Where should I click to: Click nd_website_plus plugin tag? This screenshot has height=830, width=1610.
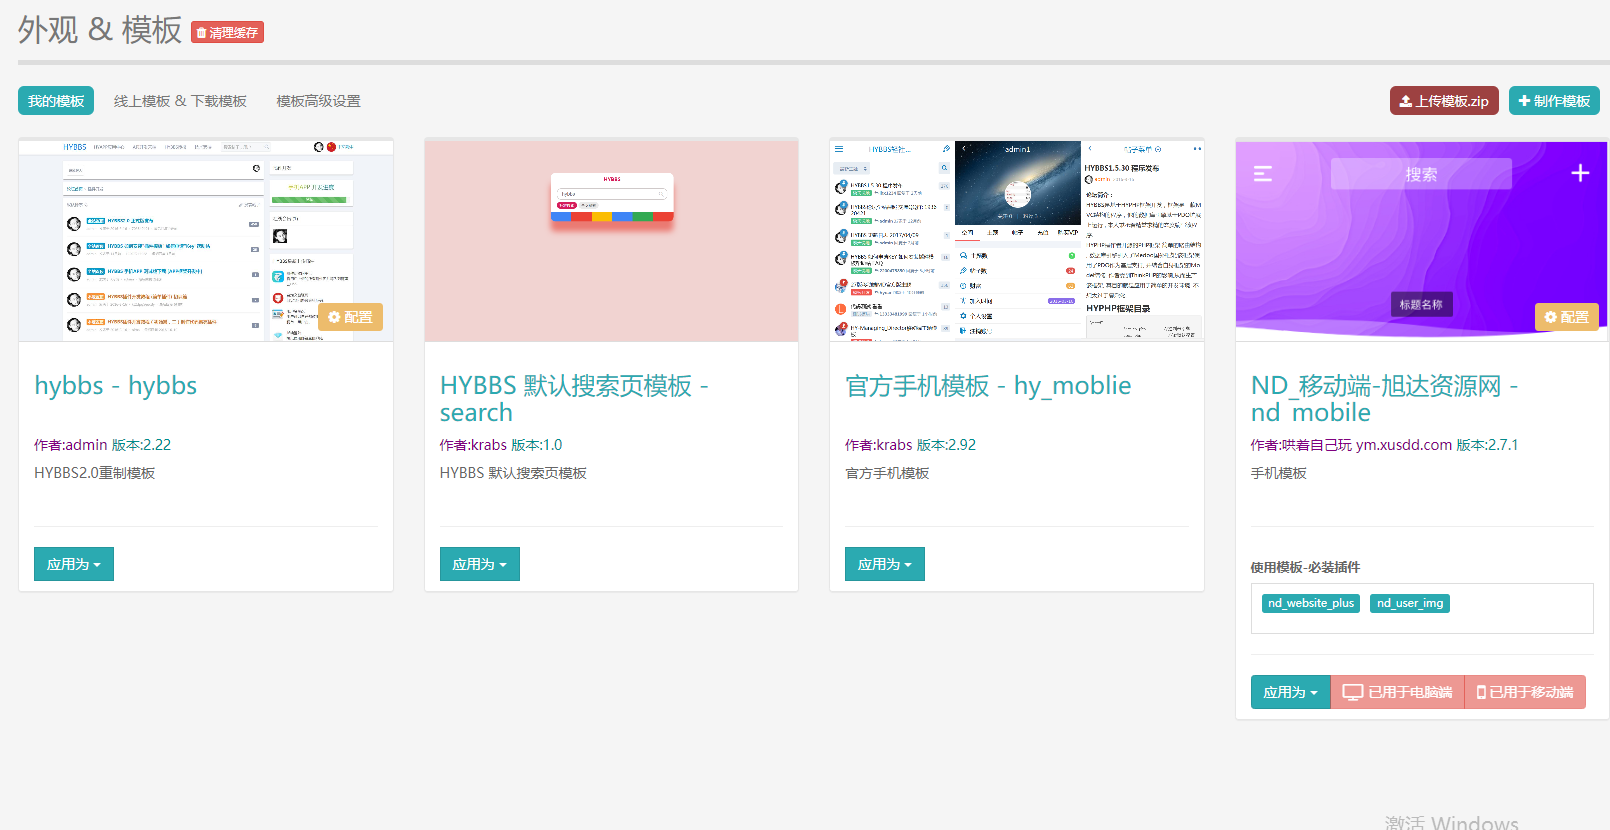point(1311,603)
